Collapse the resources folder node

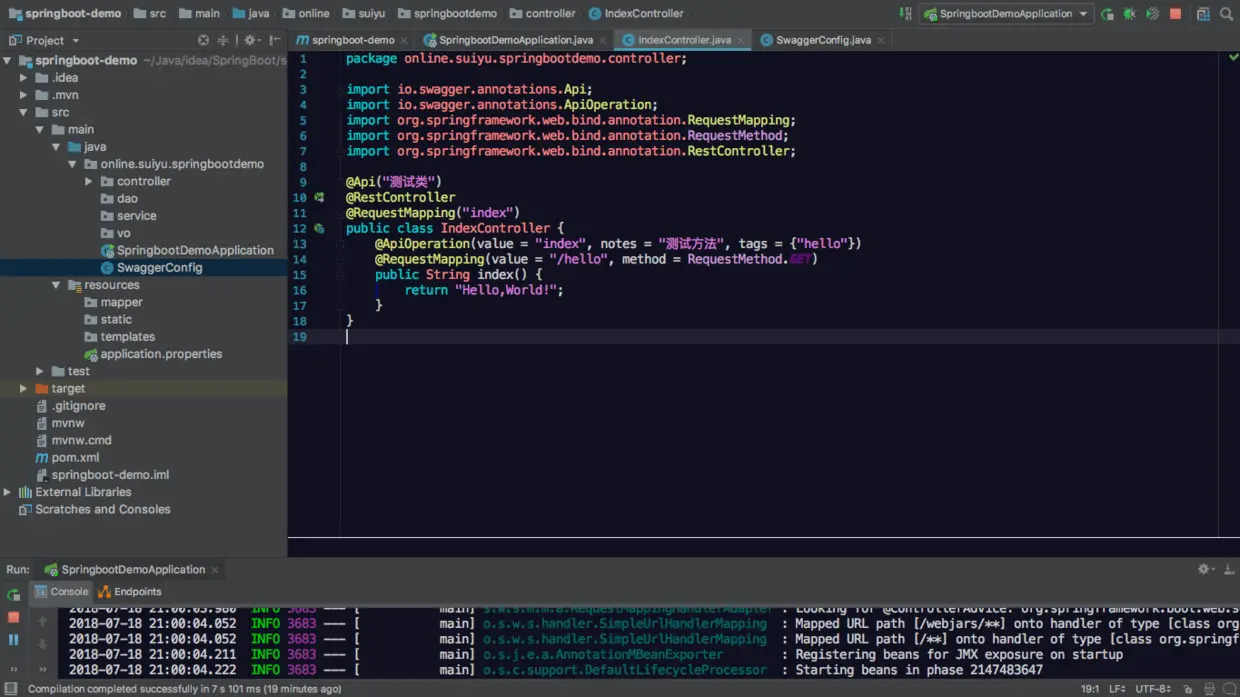[56, 285]
